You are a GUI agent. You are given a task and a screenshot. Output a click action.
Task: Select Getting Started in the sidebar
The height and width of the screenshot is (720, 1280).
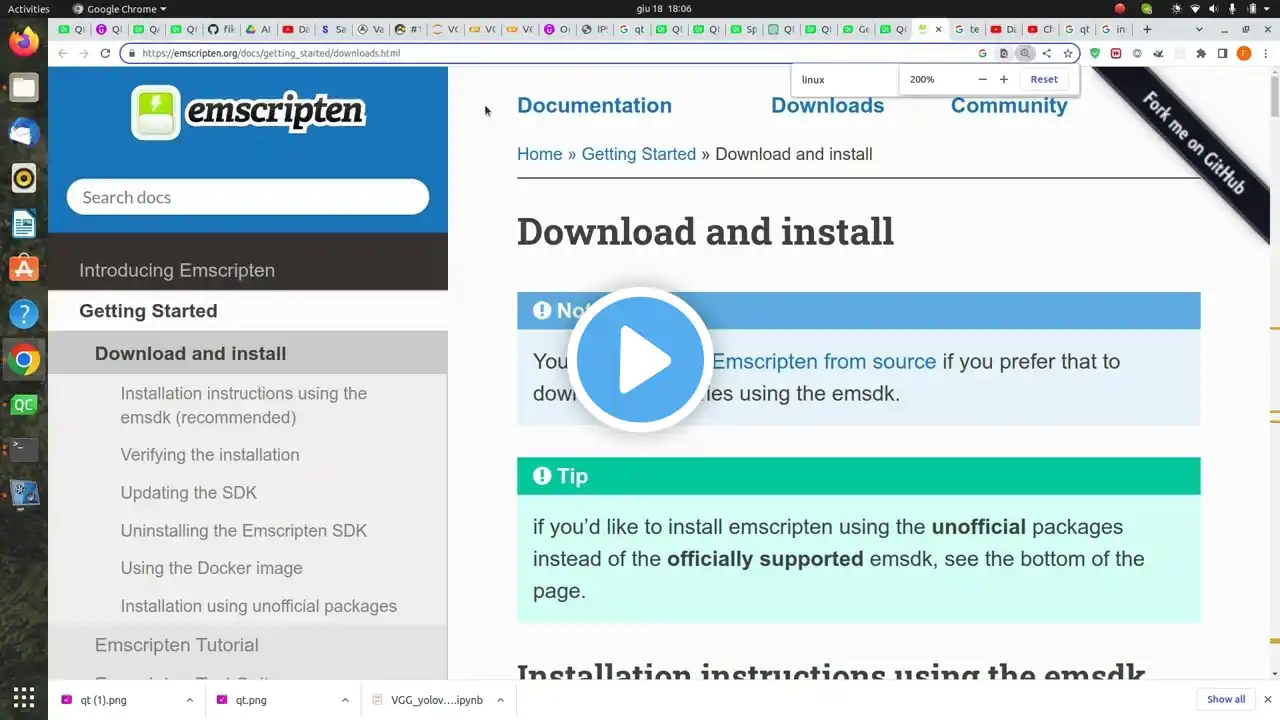[148, 311]
